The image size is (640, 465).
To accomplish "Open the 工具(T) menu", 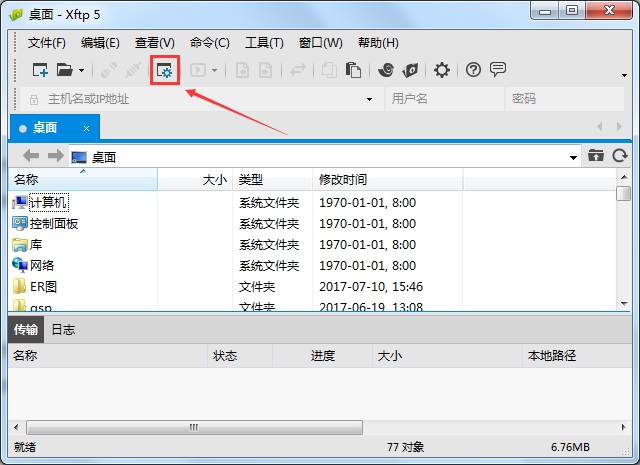I will click(x=264, y=43).
